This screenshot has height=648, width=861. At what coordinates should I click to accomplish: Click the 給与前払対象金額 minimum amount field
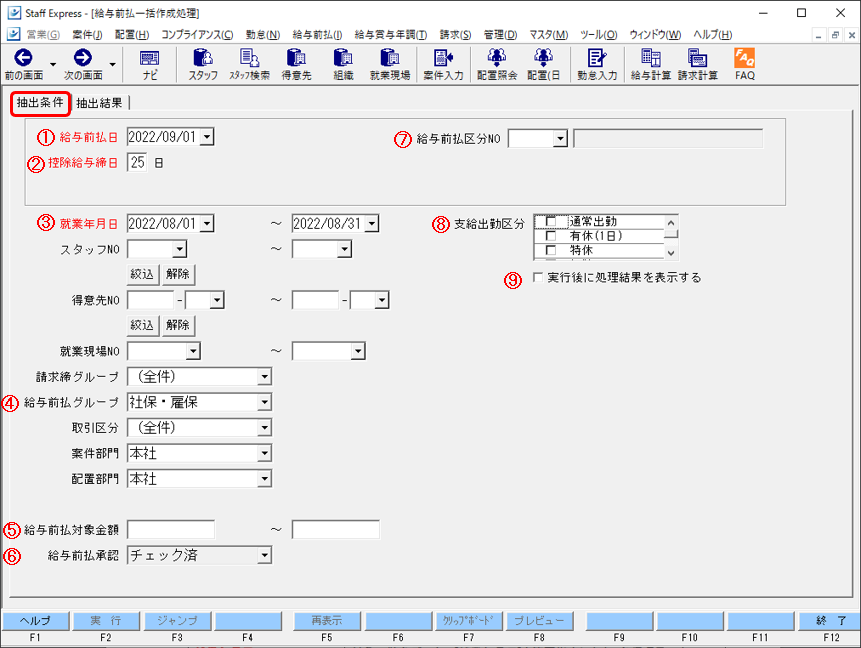coord(171,530)
